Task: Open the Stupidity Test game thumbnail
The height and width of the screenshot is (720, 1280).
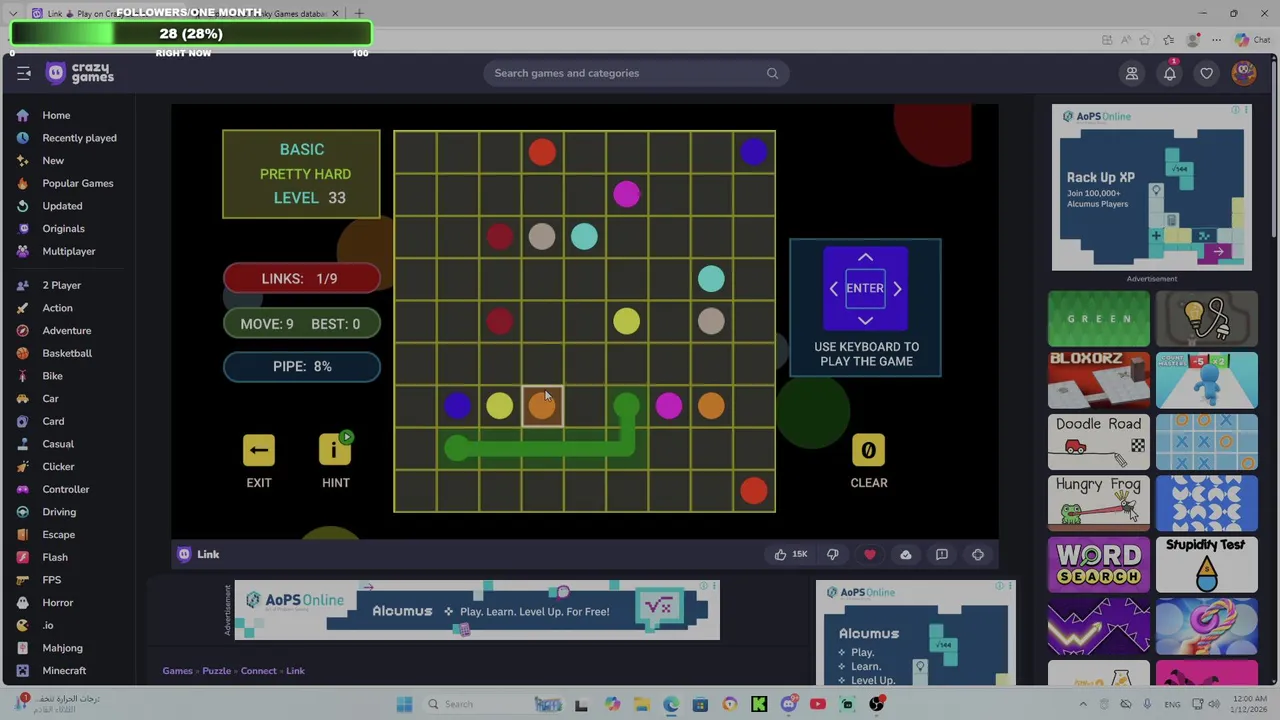Action: (1207, 565)
